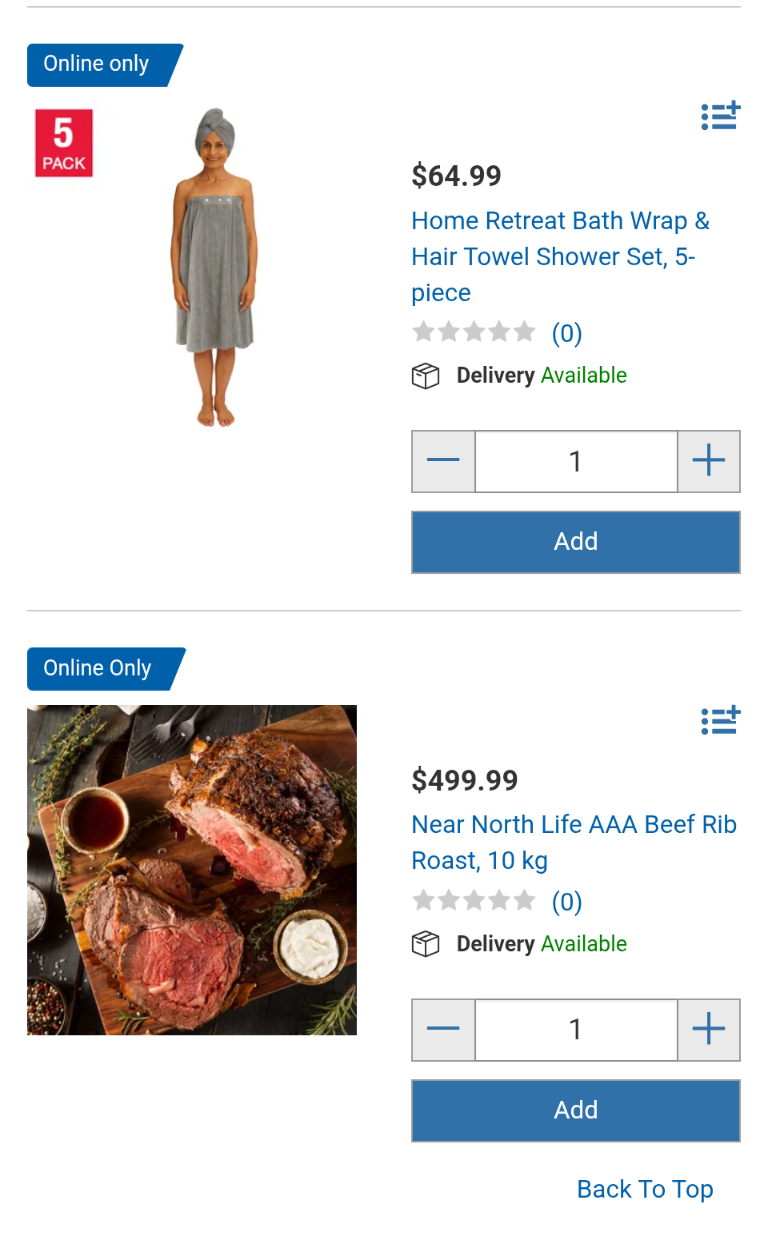Decrease beef rib roast quantity

click(443, 1029)
